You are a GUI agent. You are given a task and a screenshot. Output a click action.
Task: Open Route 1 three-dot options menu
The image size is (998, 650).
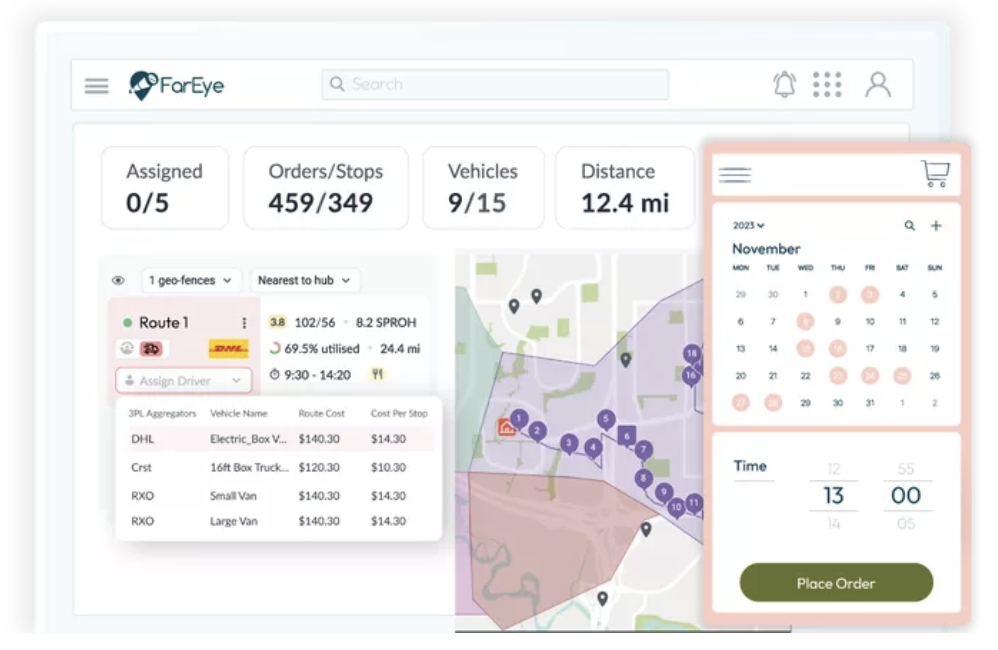(x=244, y=323)
